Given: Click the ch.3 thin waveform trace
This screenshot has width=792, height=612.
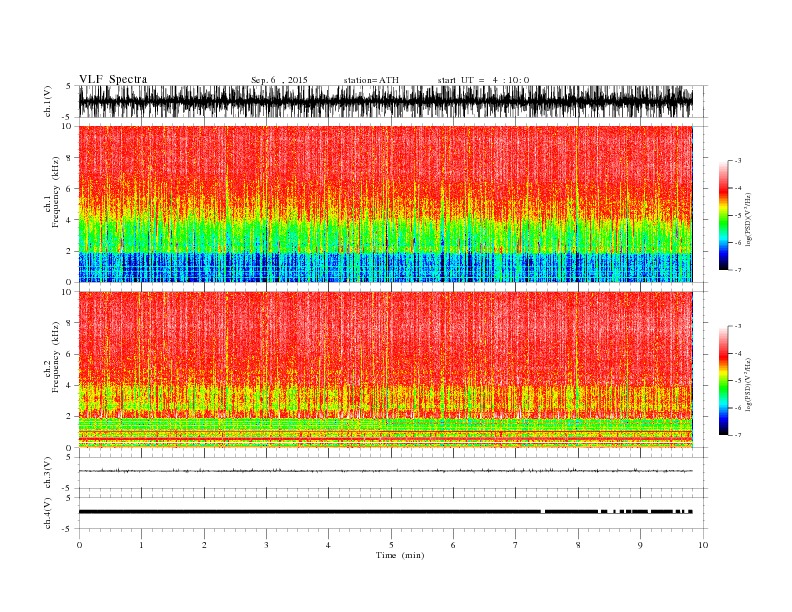Looking at the screenshot, I should click(385, 471).
